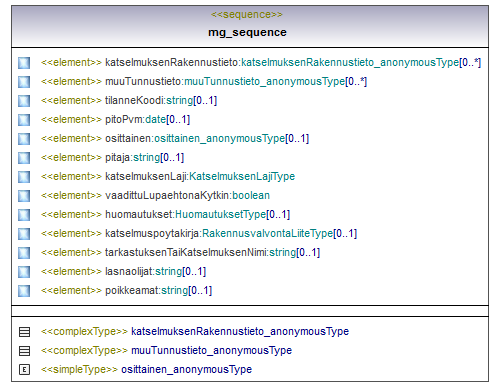Click the icon beside osittainen element row
499x386 pixels.
(24, 139)
